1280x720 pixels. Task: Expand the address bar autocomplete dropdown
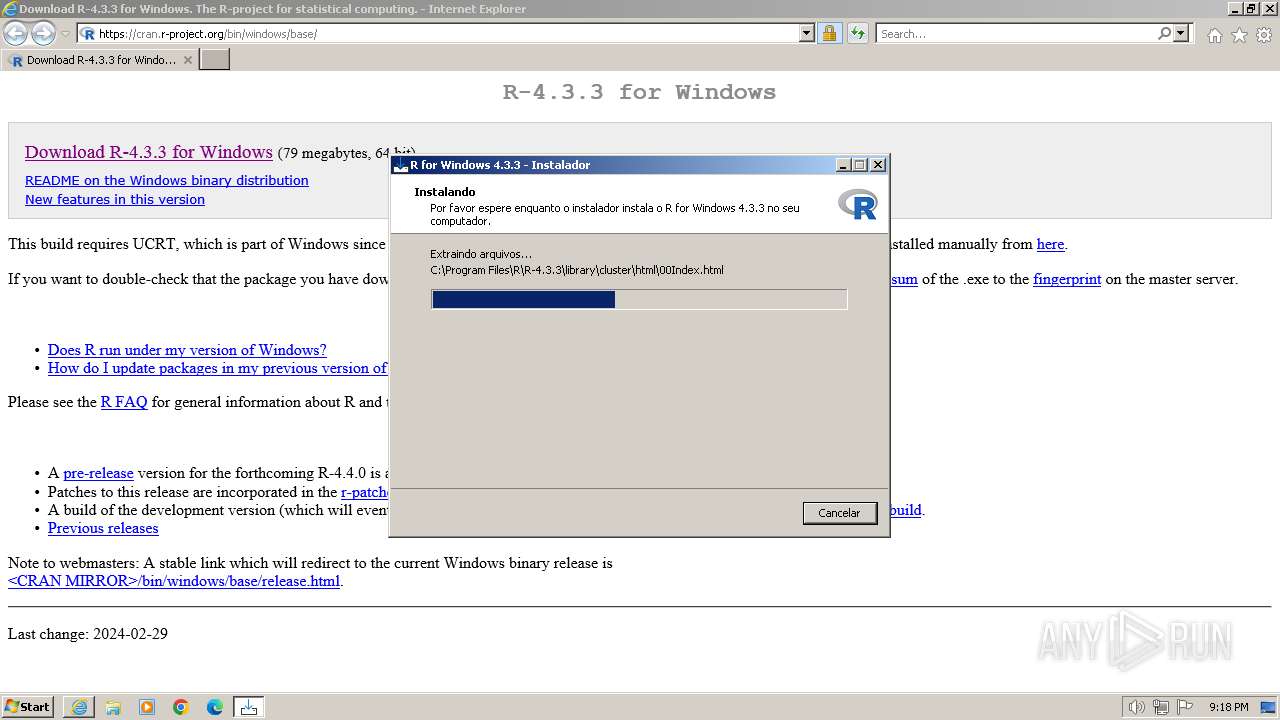(x=807, y=33)
